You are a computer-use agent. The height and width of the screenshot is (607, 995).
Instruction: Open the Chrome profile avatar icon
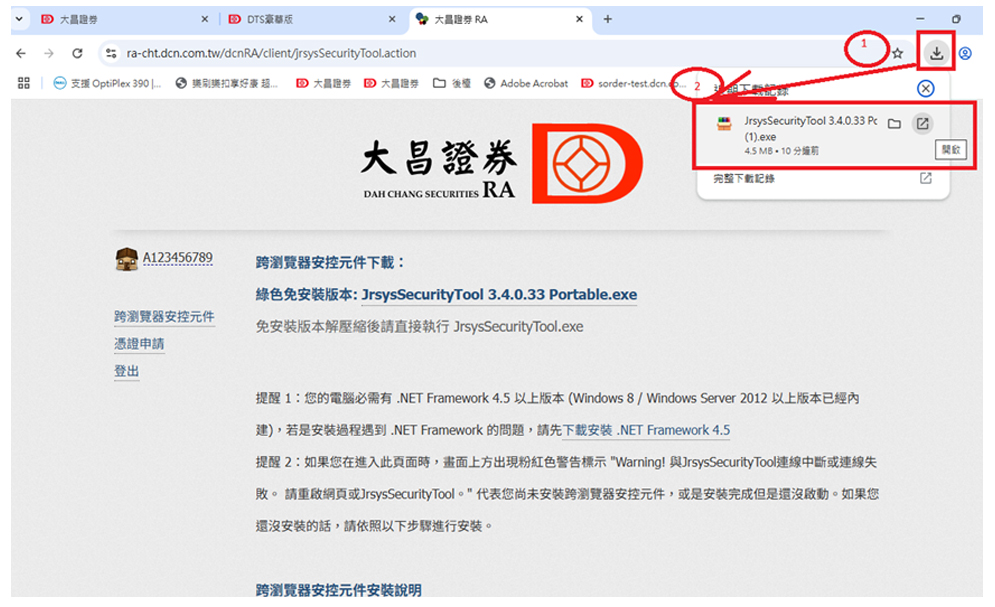pos(965,53)
